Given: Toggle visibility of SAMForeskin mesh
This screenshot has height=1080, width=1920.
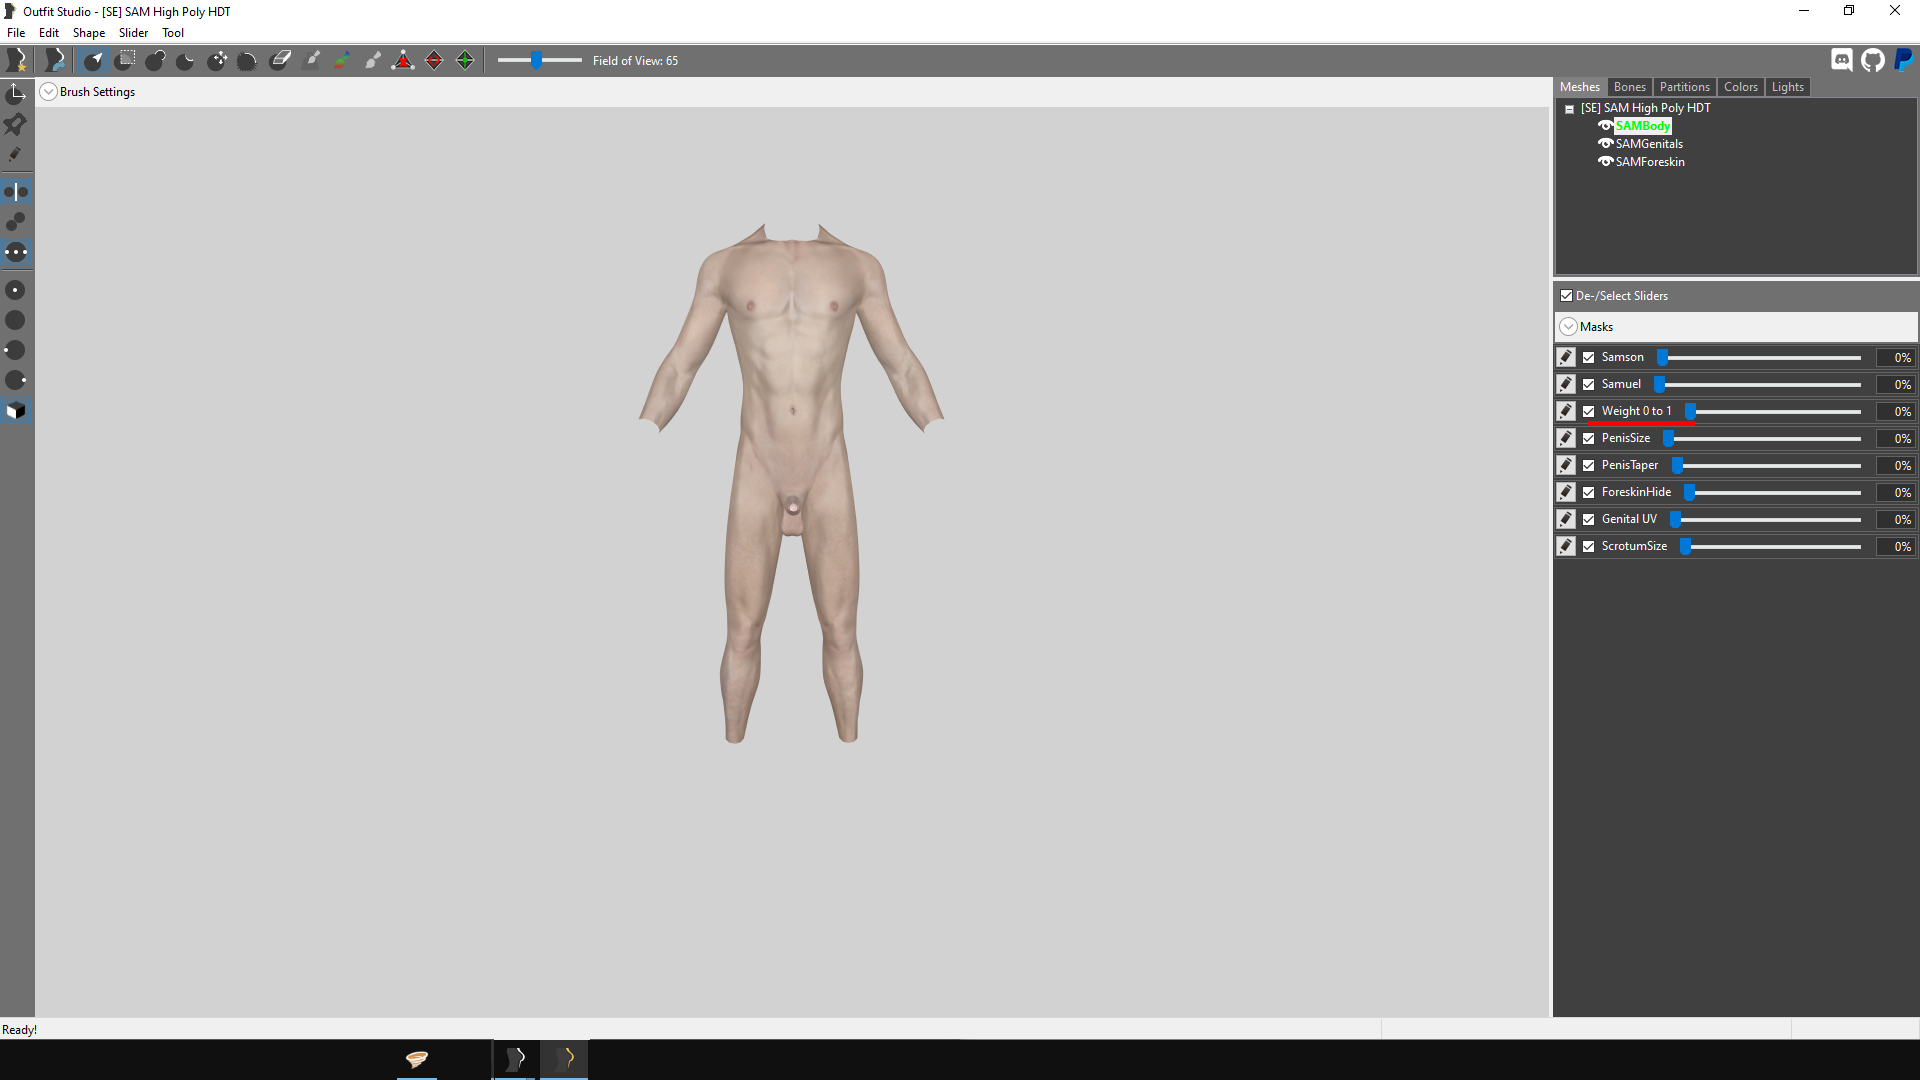Looking at the screenshot, I should [x=1605, y=162].
